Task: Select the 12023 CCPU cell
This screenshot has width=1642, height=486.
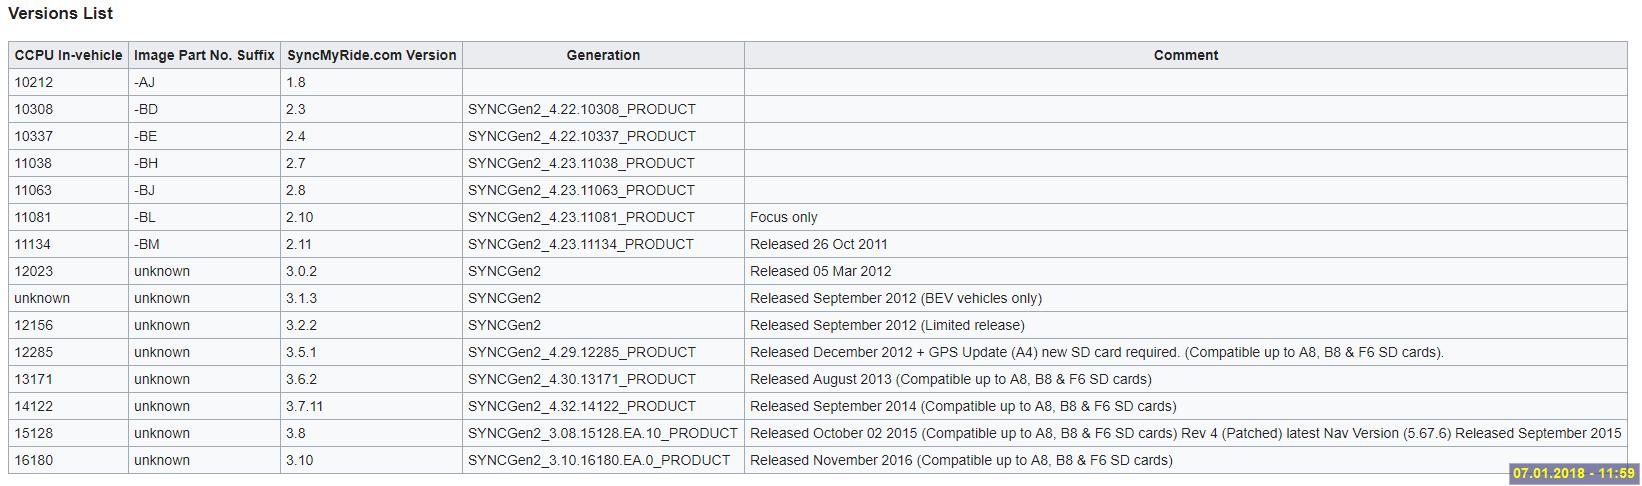Action: (x=68, y=271)
